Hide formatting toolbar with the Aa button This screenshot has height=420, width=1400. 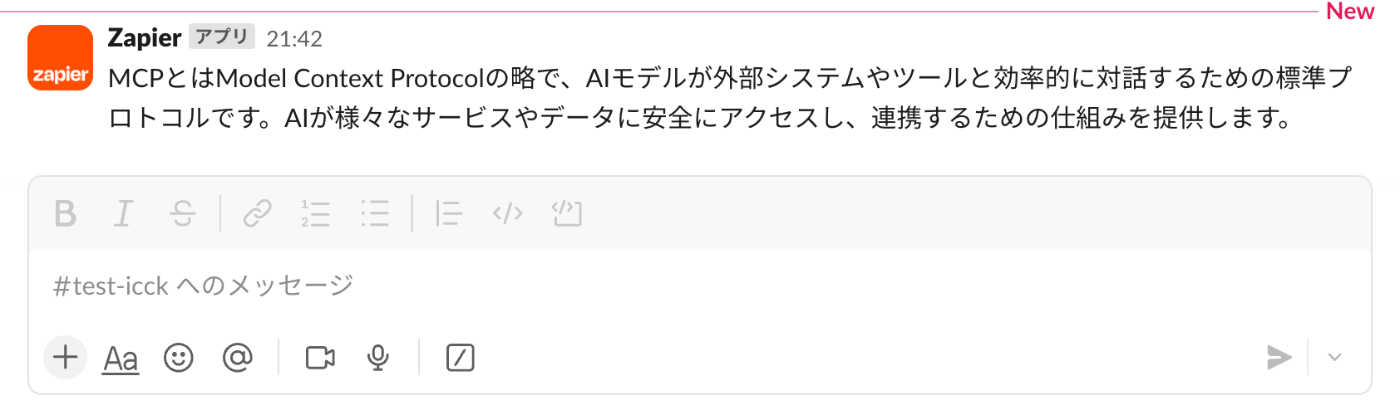click(121, 357)
